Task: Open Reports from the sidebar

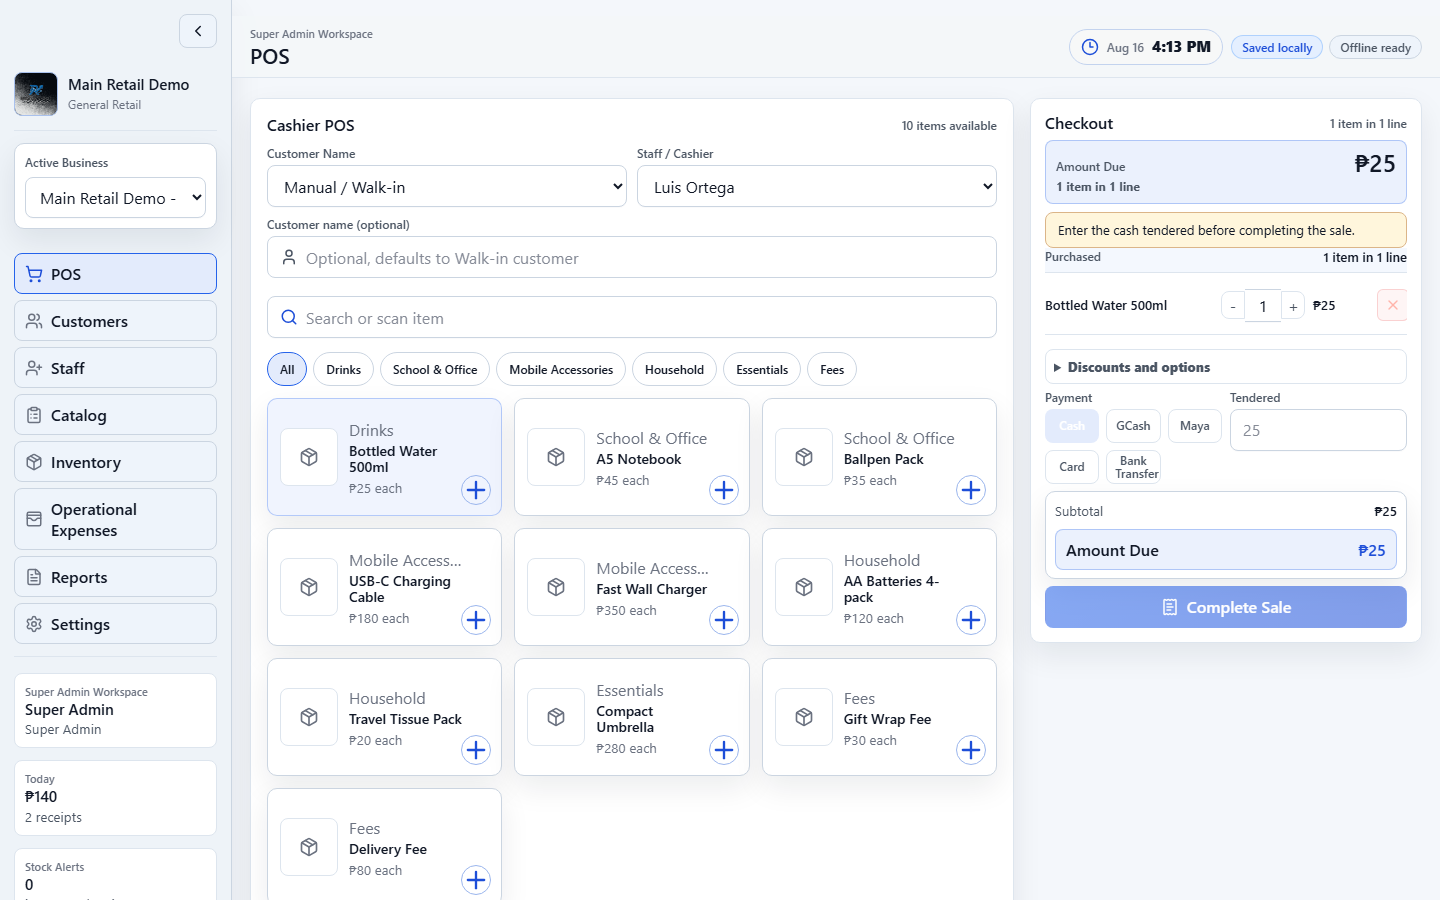Action: tap(115, 577)
